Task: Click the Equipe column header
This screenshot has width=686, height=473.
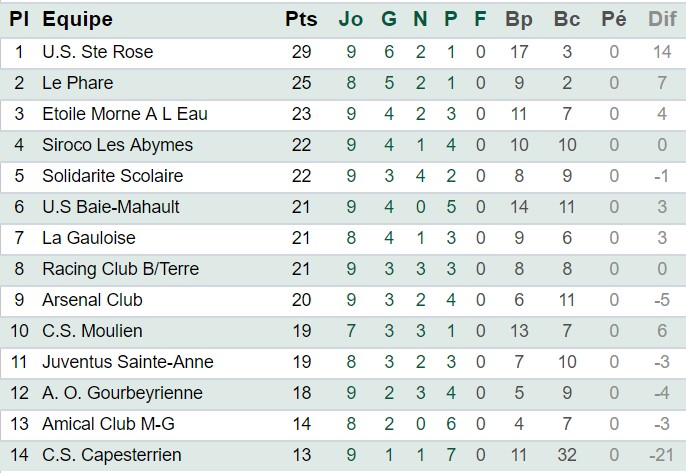Action: (x=77, y=20)
